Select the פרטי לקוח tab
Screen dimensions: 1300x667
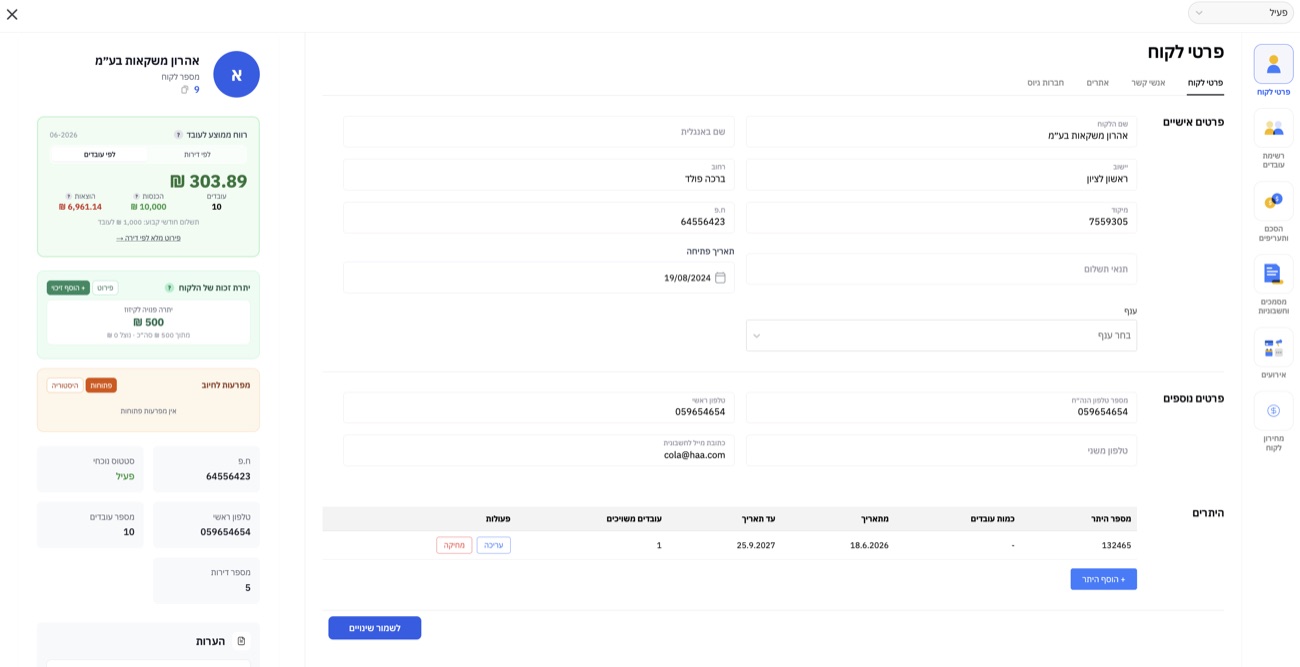pos(1205,83)
